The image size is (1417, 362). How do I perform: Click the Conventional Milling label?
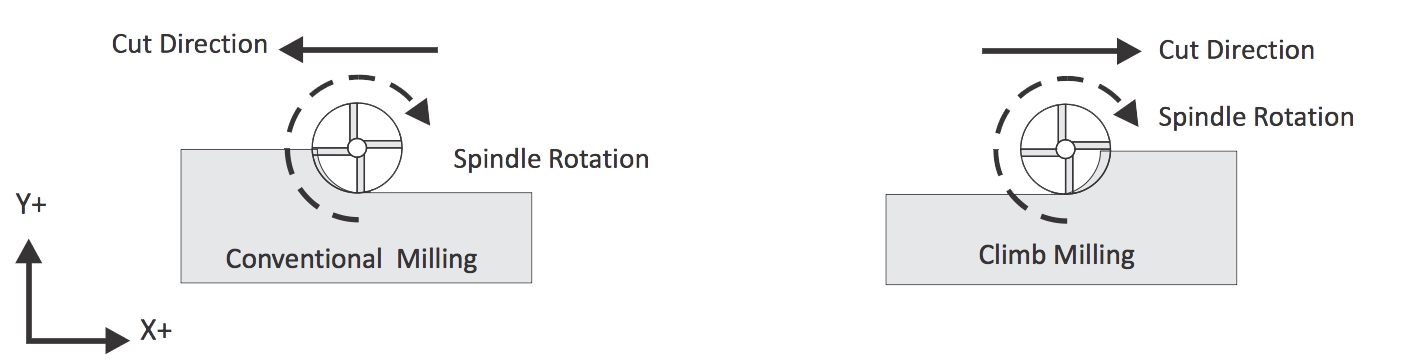click(x=351, y=259)
